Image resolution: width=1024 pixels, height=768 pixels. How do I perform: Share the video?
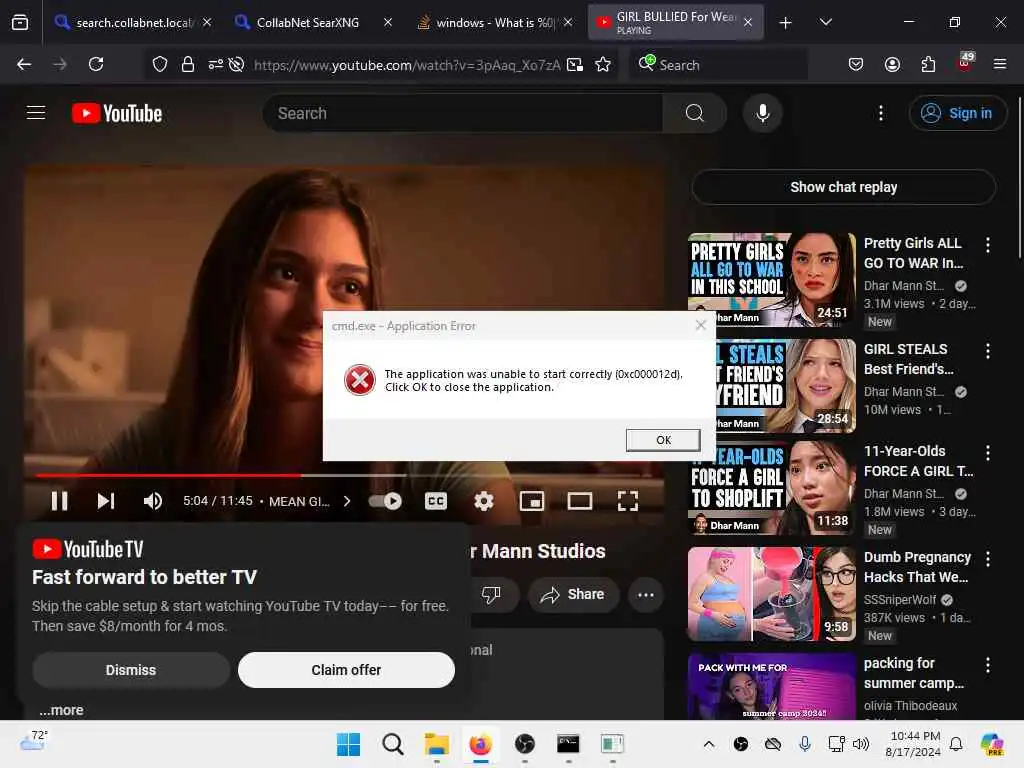[573, 594]
